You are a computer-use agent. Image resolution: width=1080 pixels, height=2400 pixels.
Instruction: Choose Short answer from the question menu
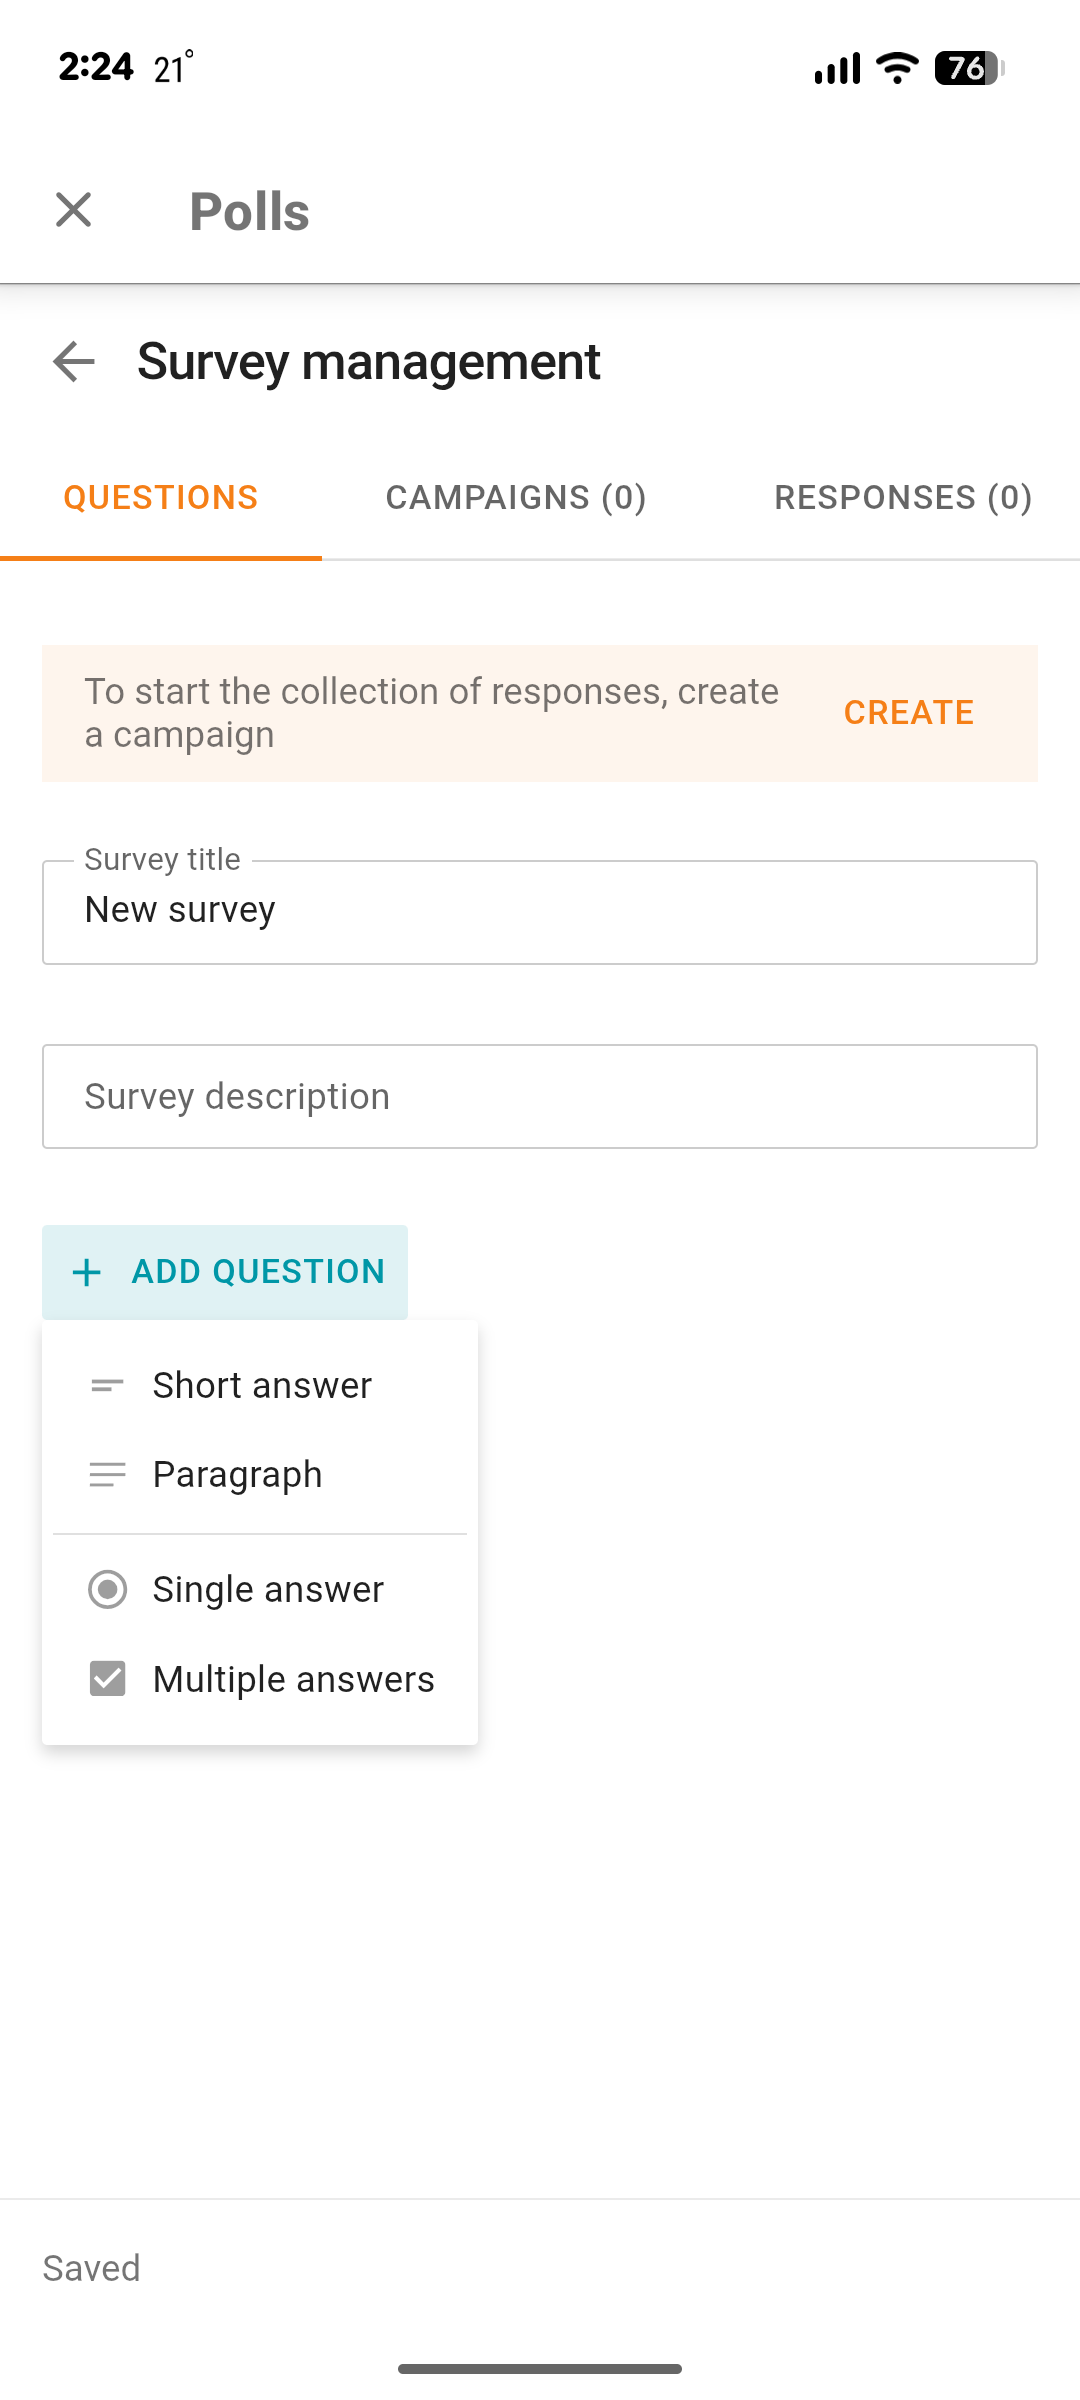point(262,1386)
